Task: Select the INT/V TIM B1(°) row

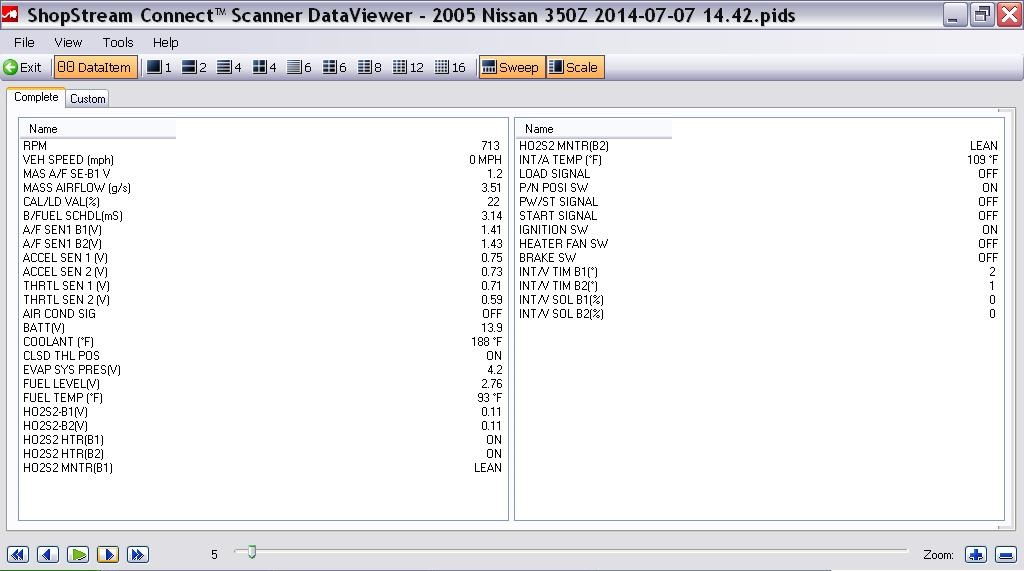Action: (x=759, y=272)
